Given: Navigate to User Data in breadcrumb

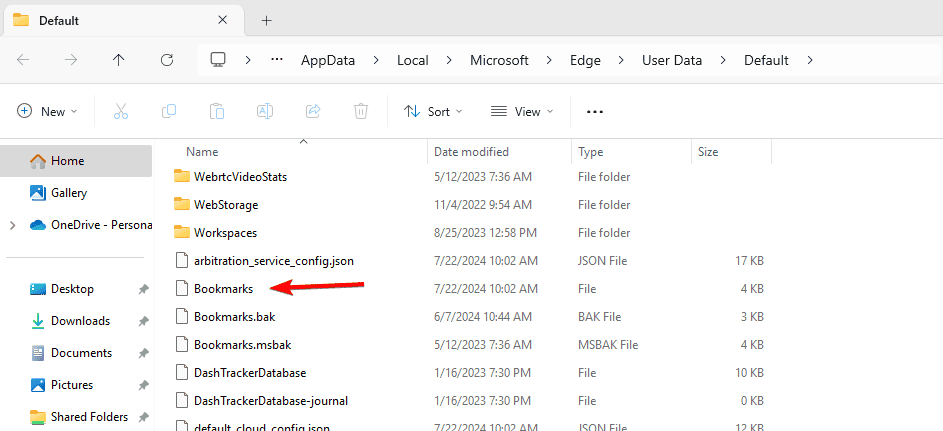Looking at the screenshot, I should pyautogui.click(x=672, y=60).
